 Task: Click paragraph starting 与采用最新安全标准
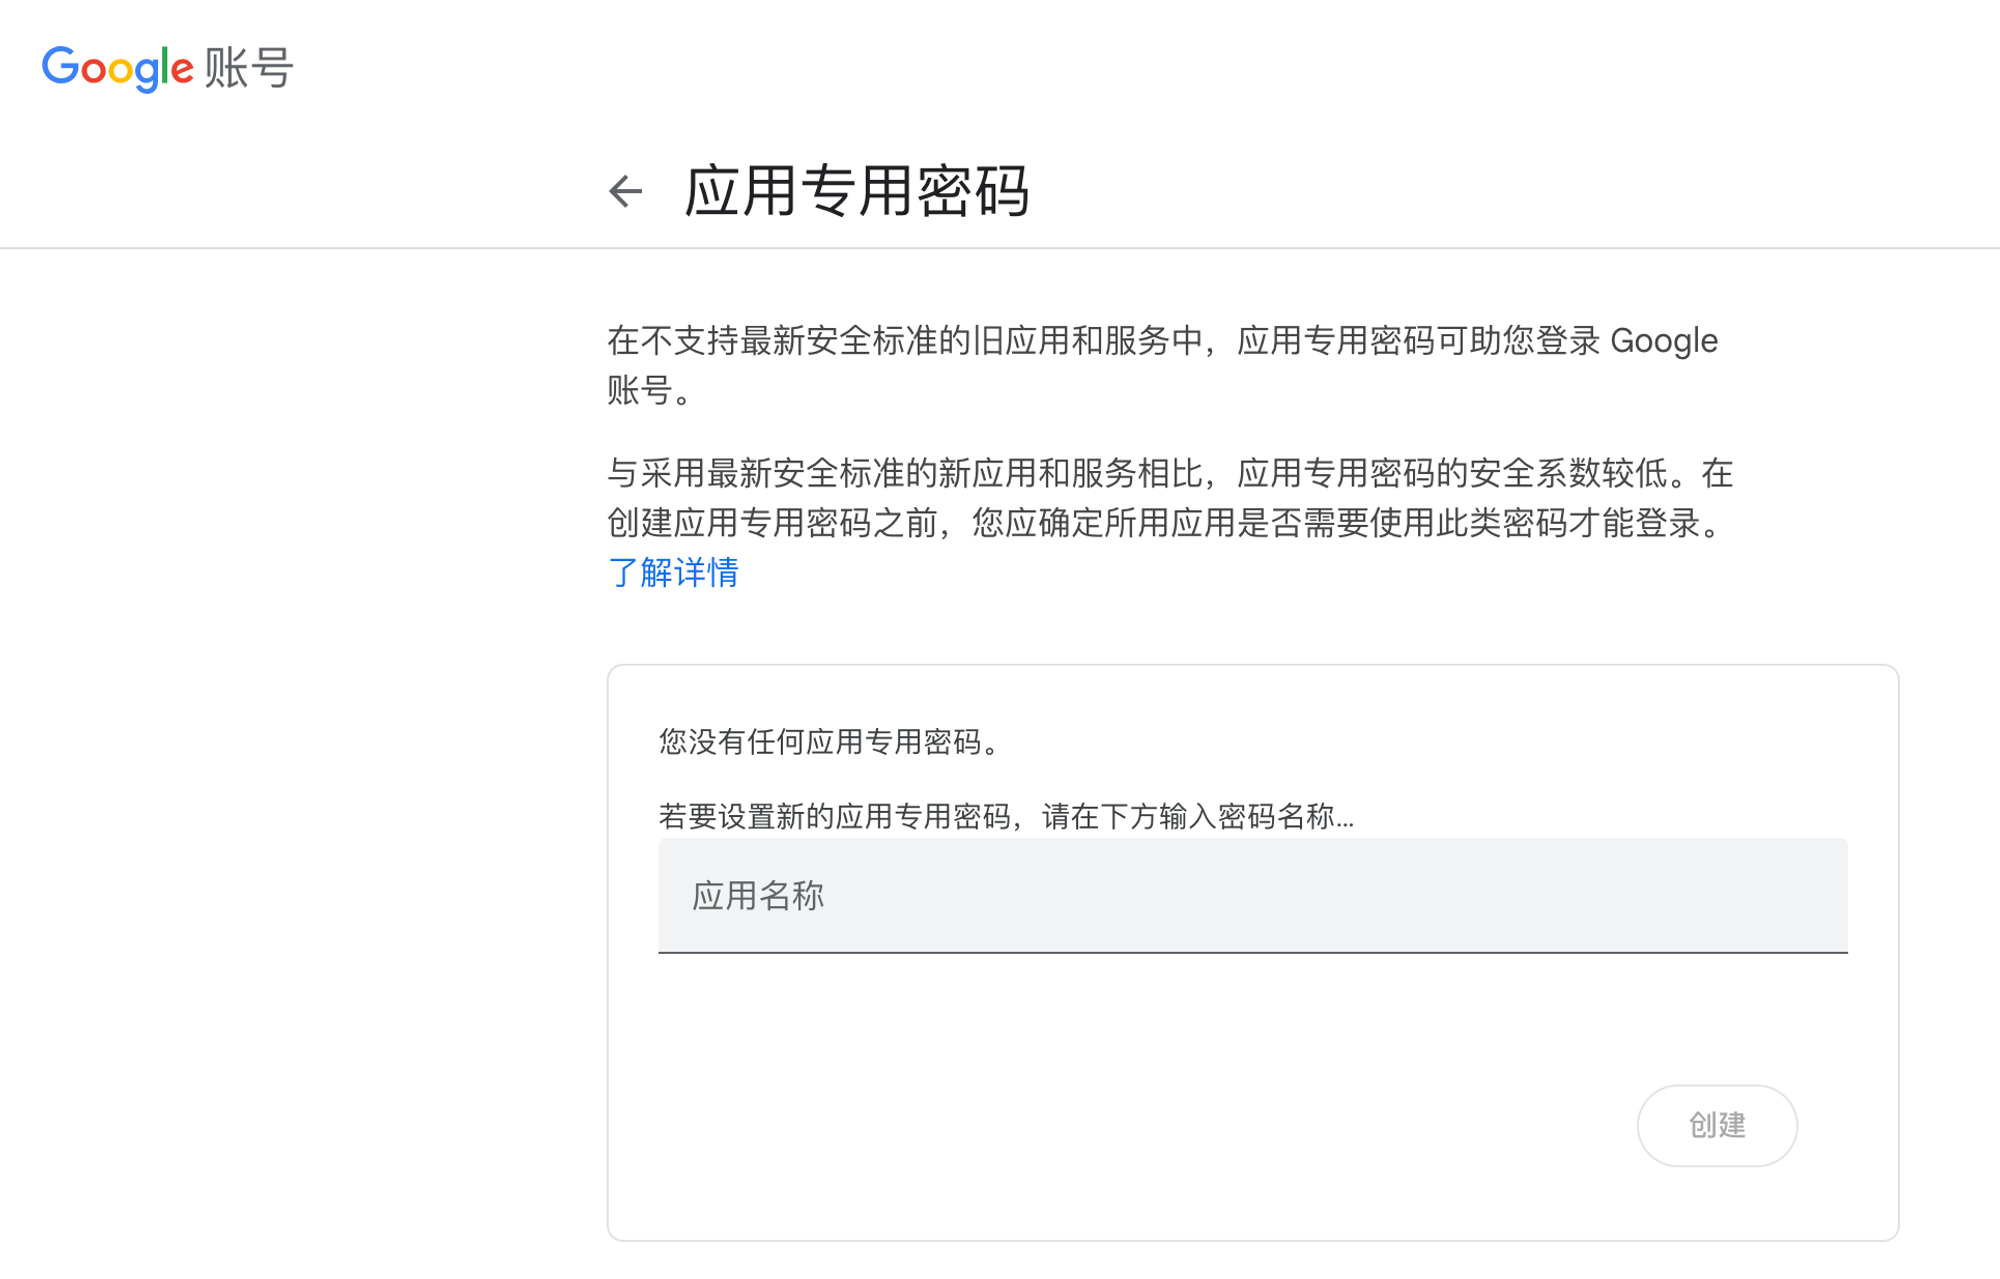[x=1170, y=522]
